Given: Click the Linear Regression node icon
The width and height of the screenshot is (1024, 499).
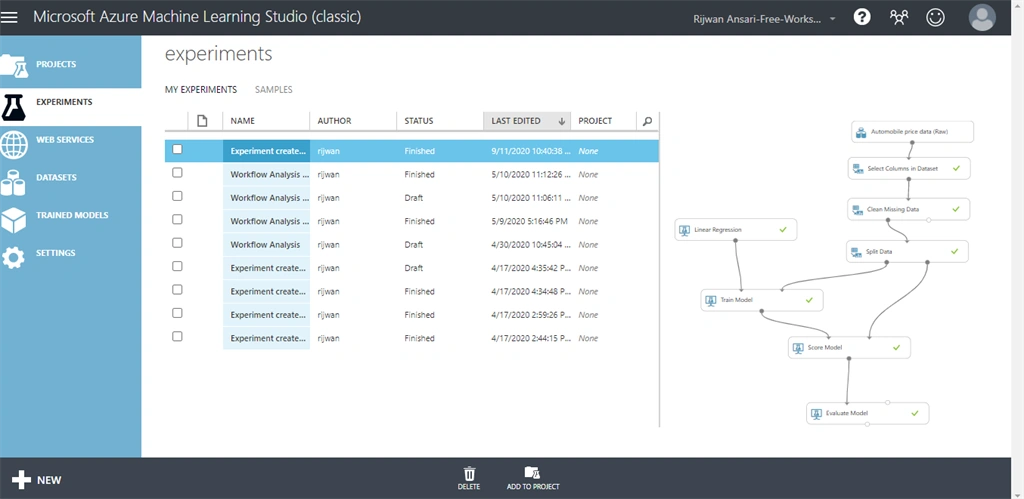Looking at the screenshot, I should pos(684,230).
